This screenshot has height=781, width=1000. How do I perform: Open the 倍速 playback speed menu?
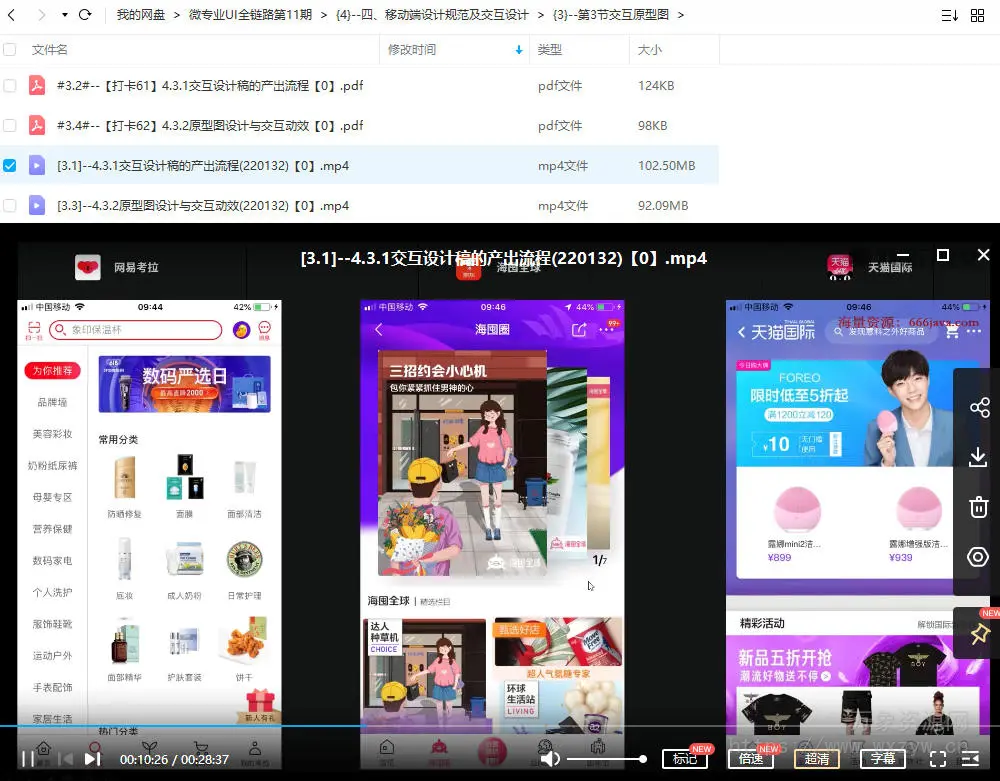(751, 759)
